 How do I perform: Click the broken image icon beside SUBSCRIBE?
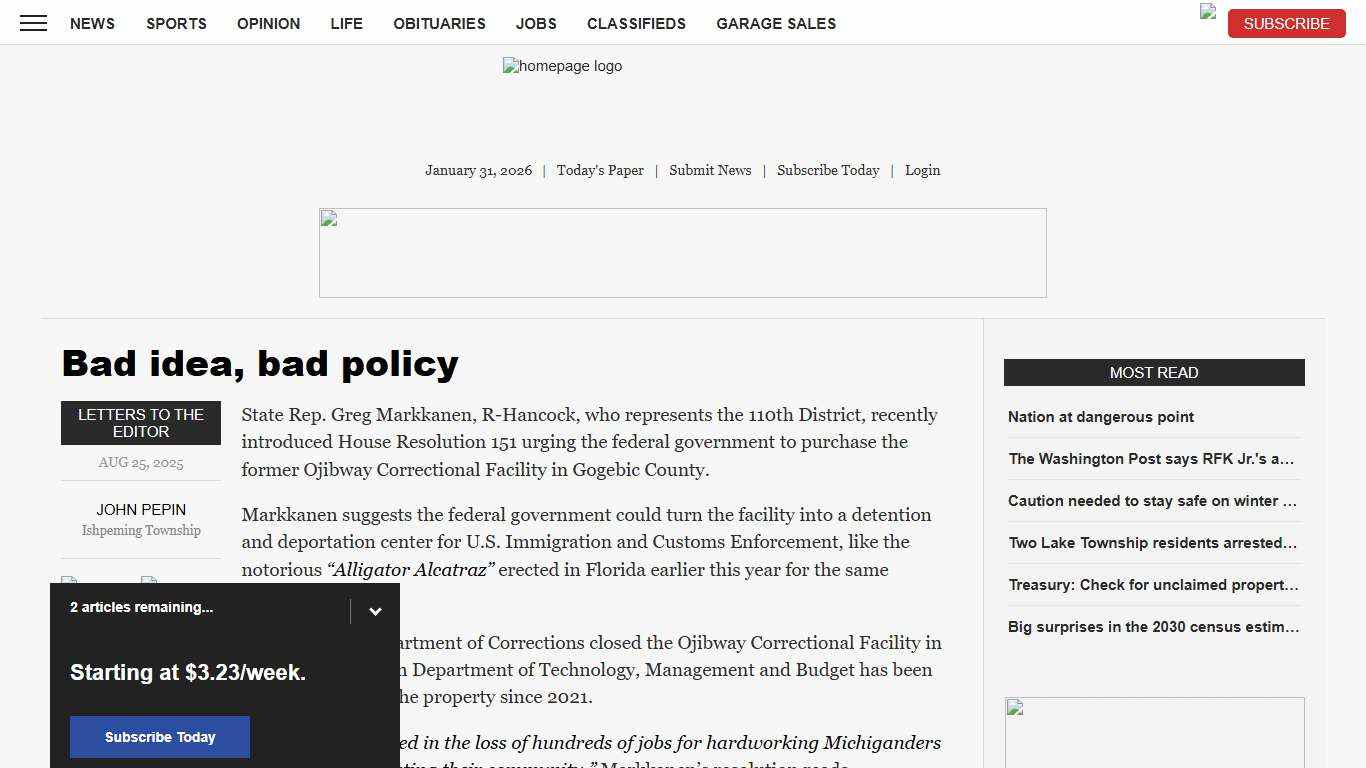tap(1206, 14)
